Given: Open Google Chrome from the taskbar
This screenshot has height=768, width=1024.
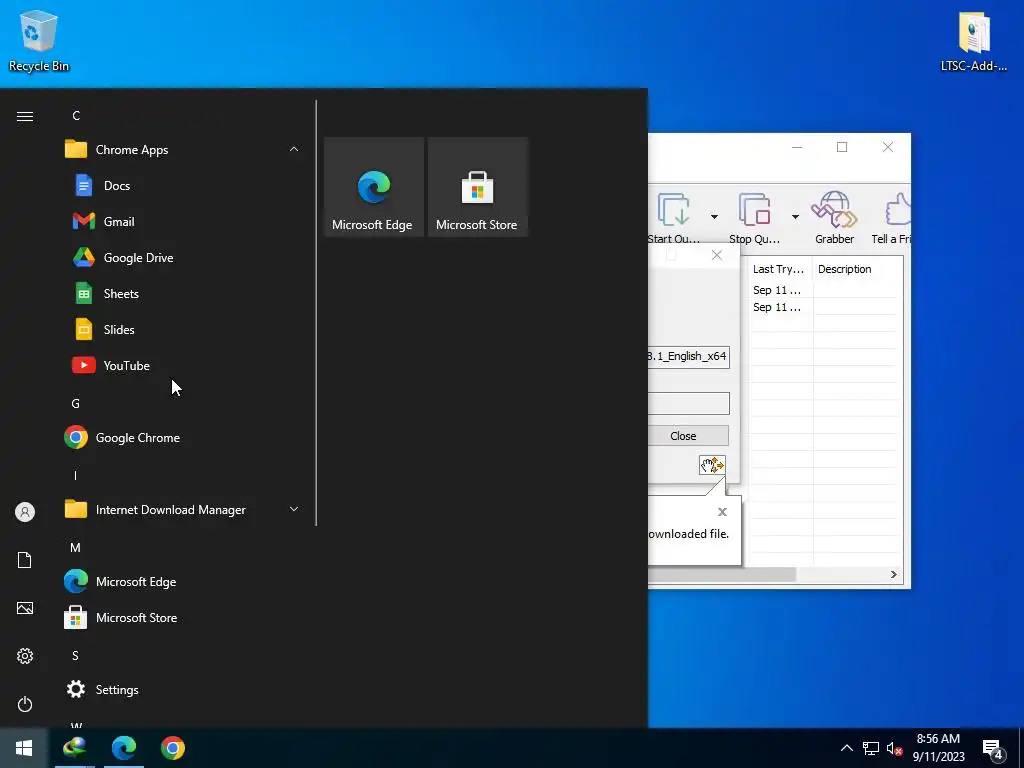Looking at the screenshot, I should 173,748.
